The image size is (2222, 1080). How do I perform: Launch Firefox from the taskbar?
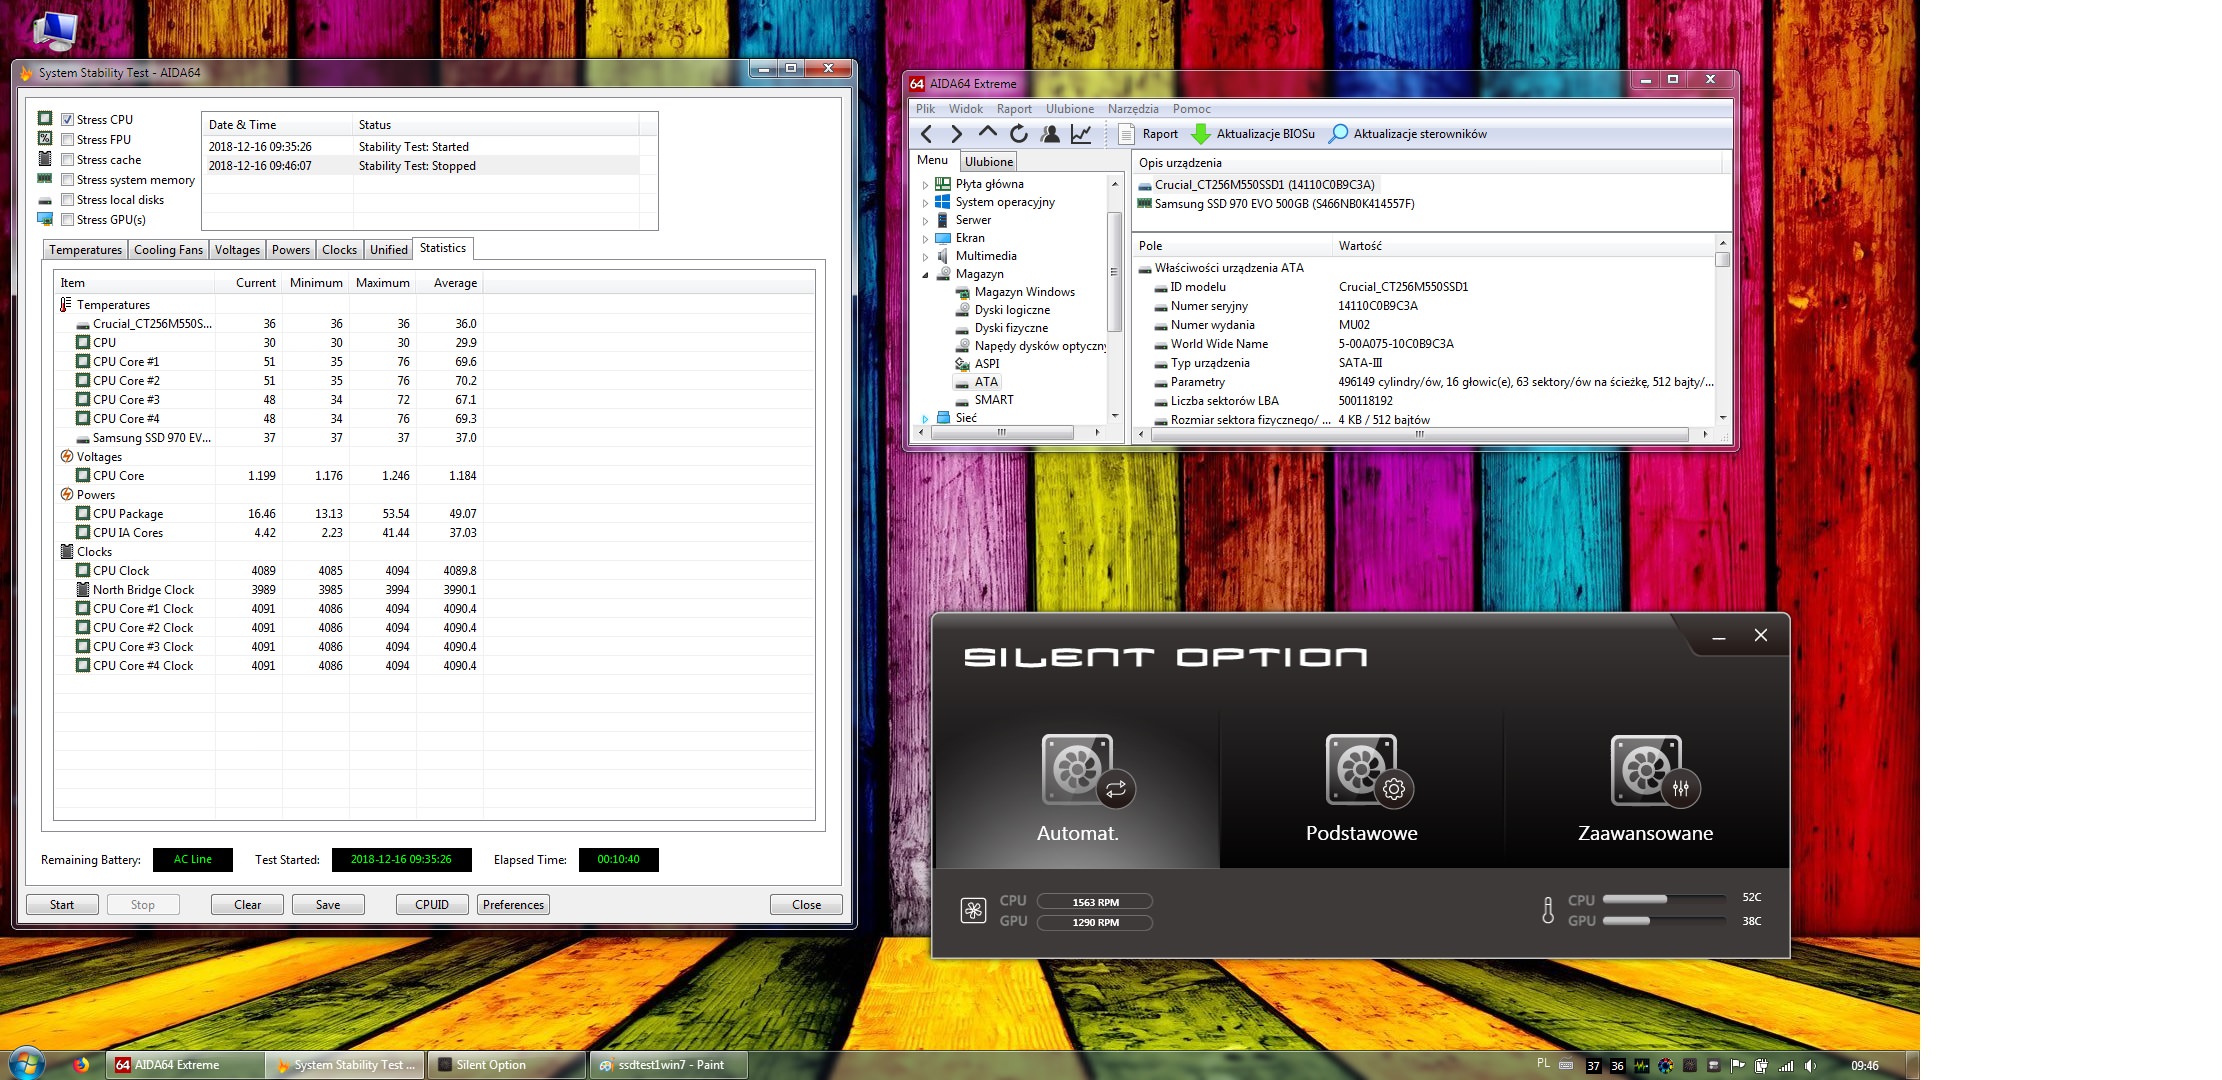tap(81, 1065)
